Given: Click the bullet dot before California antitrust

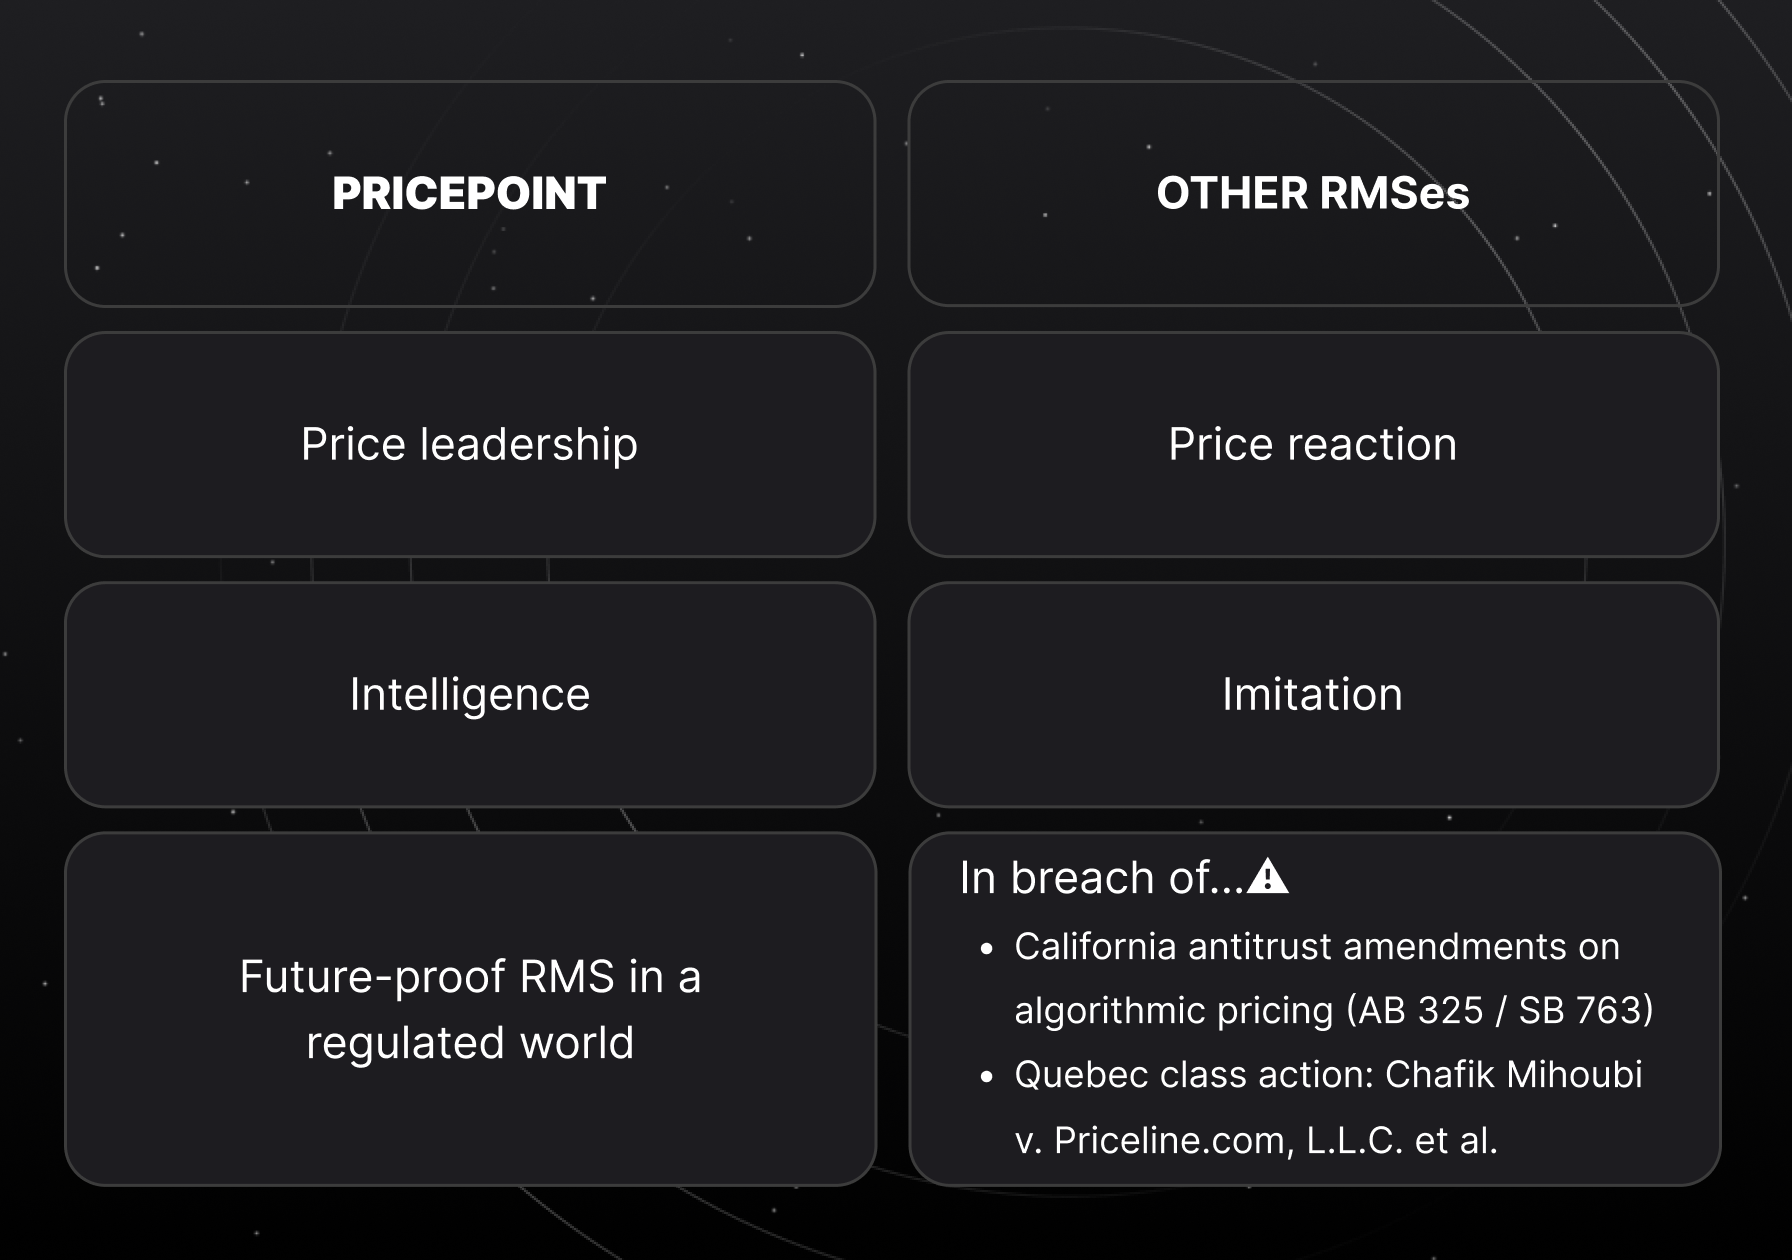Looking at the screenshot, I should tap(987, 948).
